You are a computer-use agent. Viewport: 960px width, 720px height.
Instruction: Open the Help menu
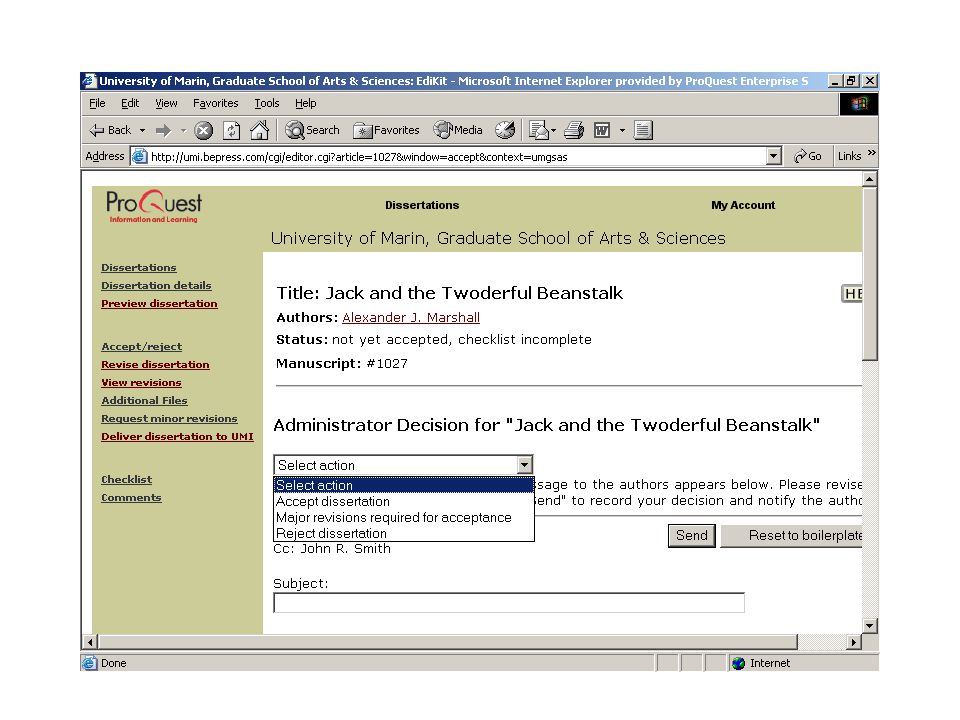coord(306,103)
